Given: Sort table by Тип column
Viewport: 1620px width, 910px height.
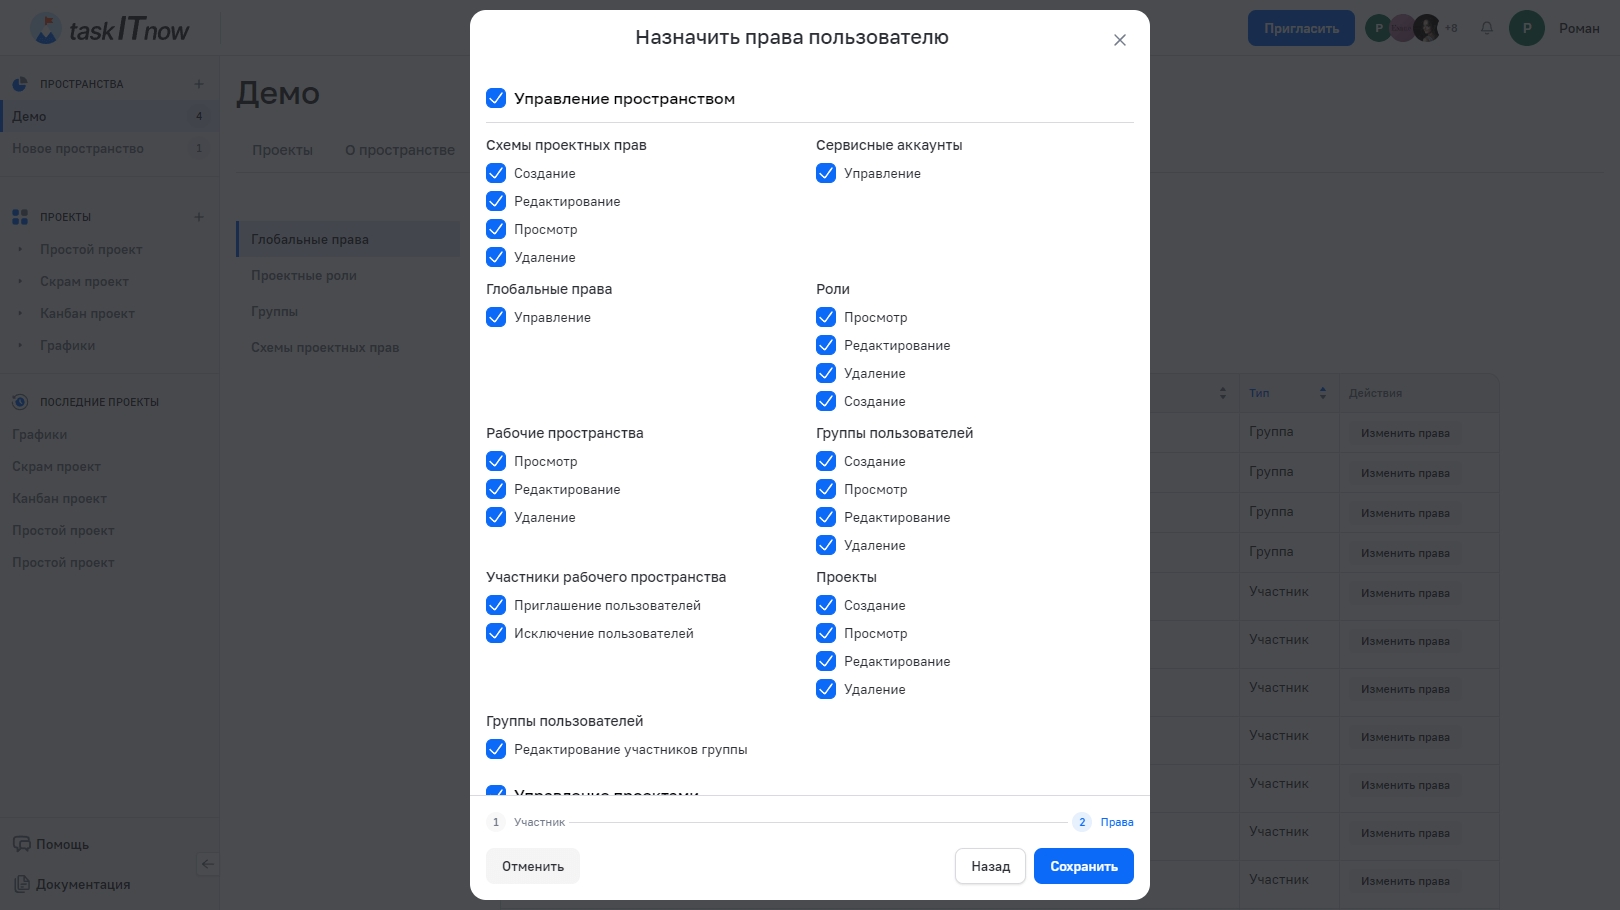Looking at the screenshot, I should [1322, 393].
